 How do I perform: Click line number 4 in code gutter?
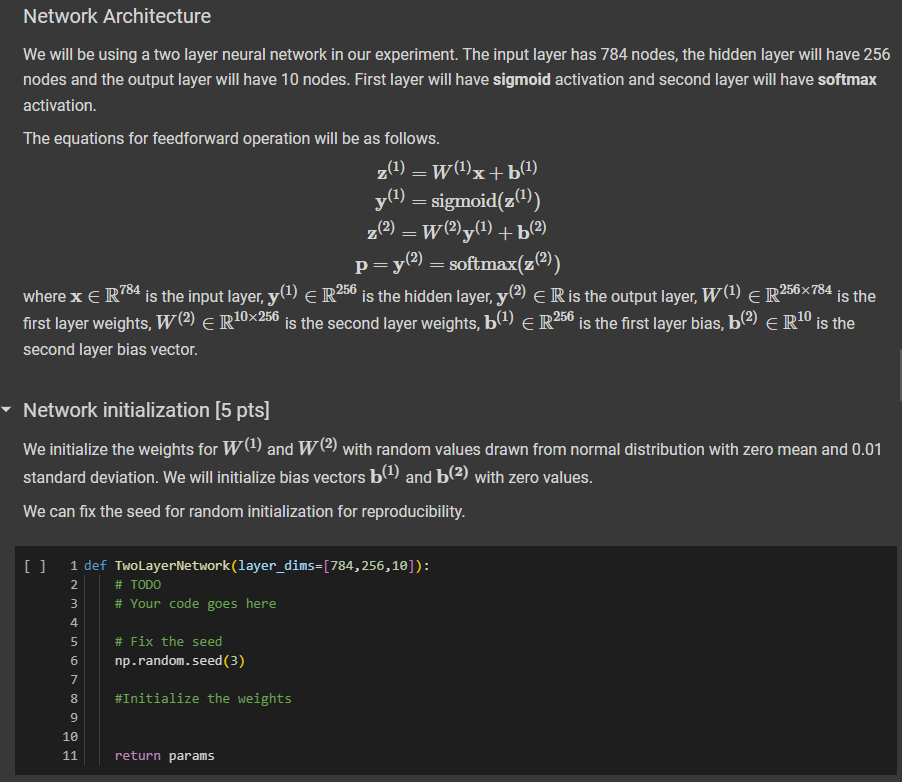[74, 623]
